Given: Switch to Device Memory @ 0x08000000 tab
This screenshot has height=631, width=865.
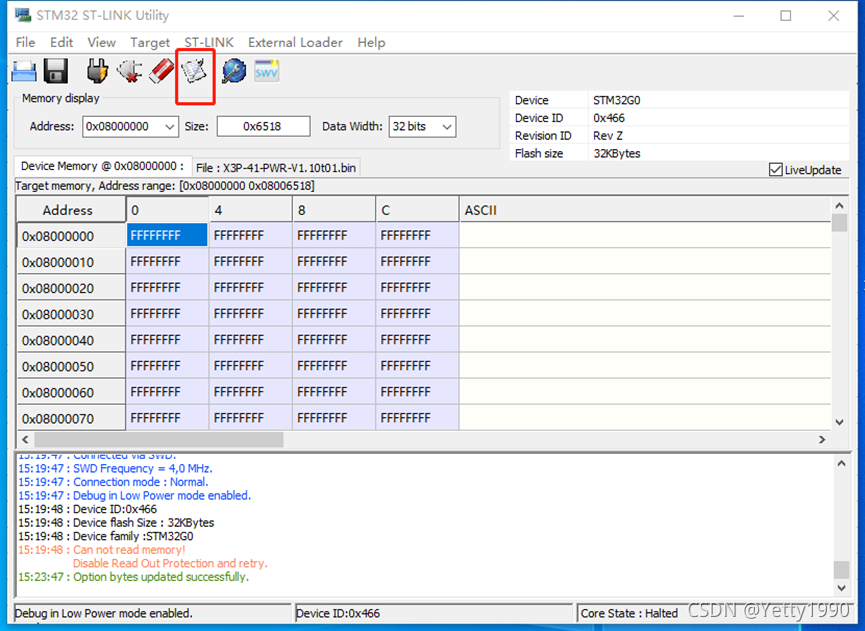Looking at the screenshot, I should coord(103,166).
